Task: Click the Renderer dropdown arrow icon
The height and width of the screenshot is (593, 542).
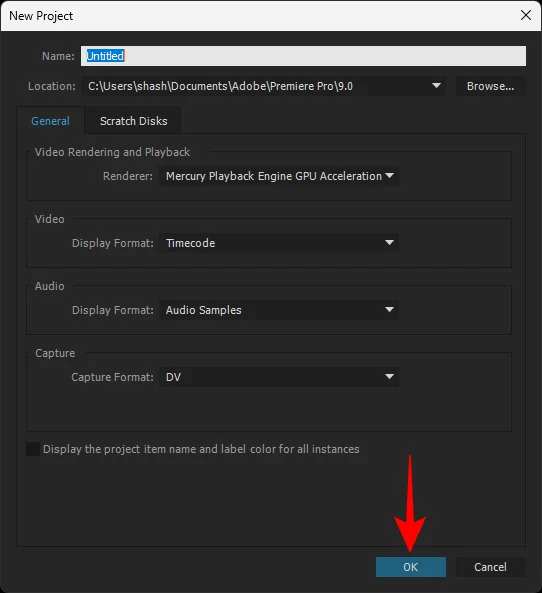Action: click(x=389, y=176)
